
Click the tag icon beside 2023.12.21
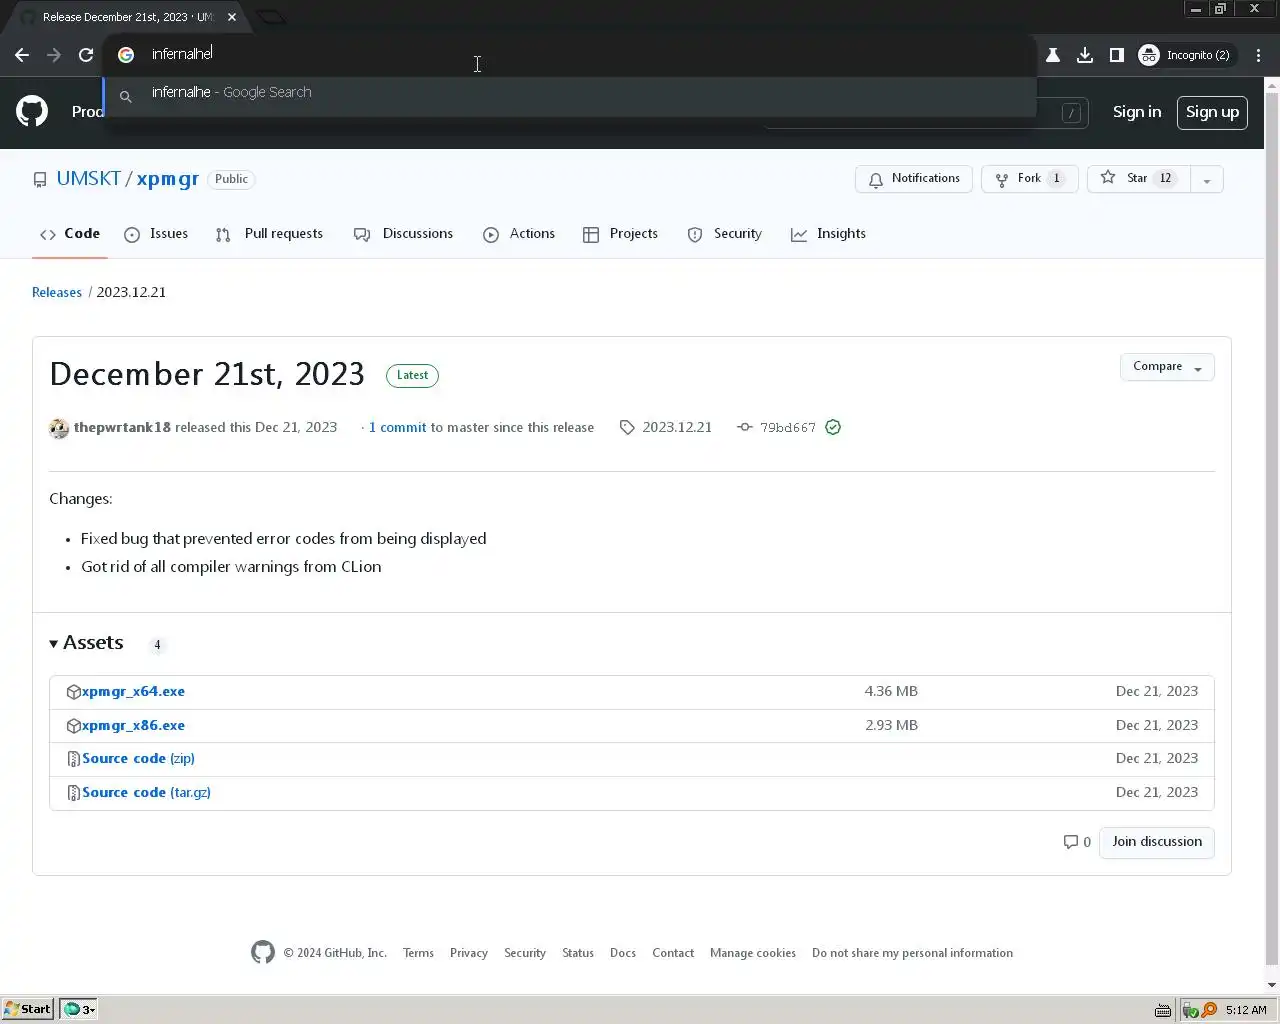627,428
